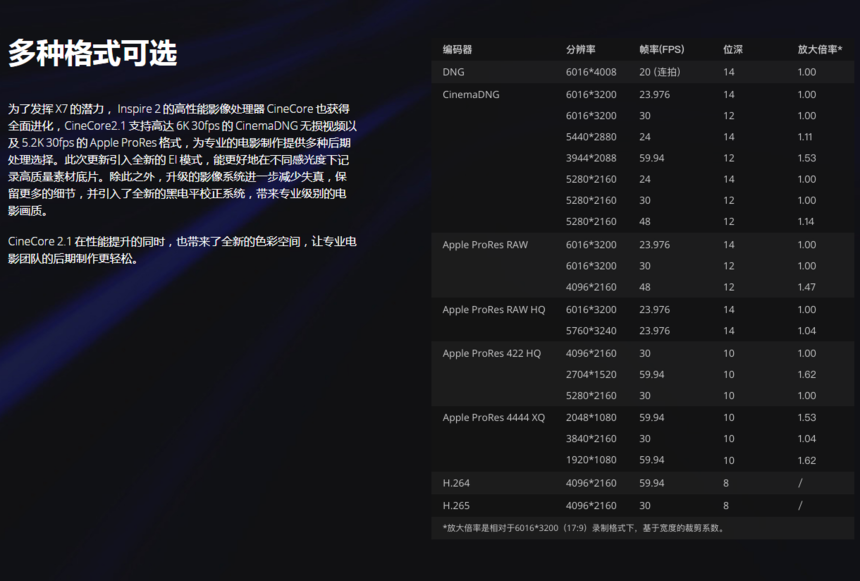Select the CinemaDNG encoder label
This screenshot has height=581, width=860.
coord(471,94)
